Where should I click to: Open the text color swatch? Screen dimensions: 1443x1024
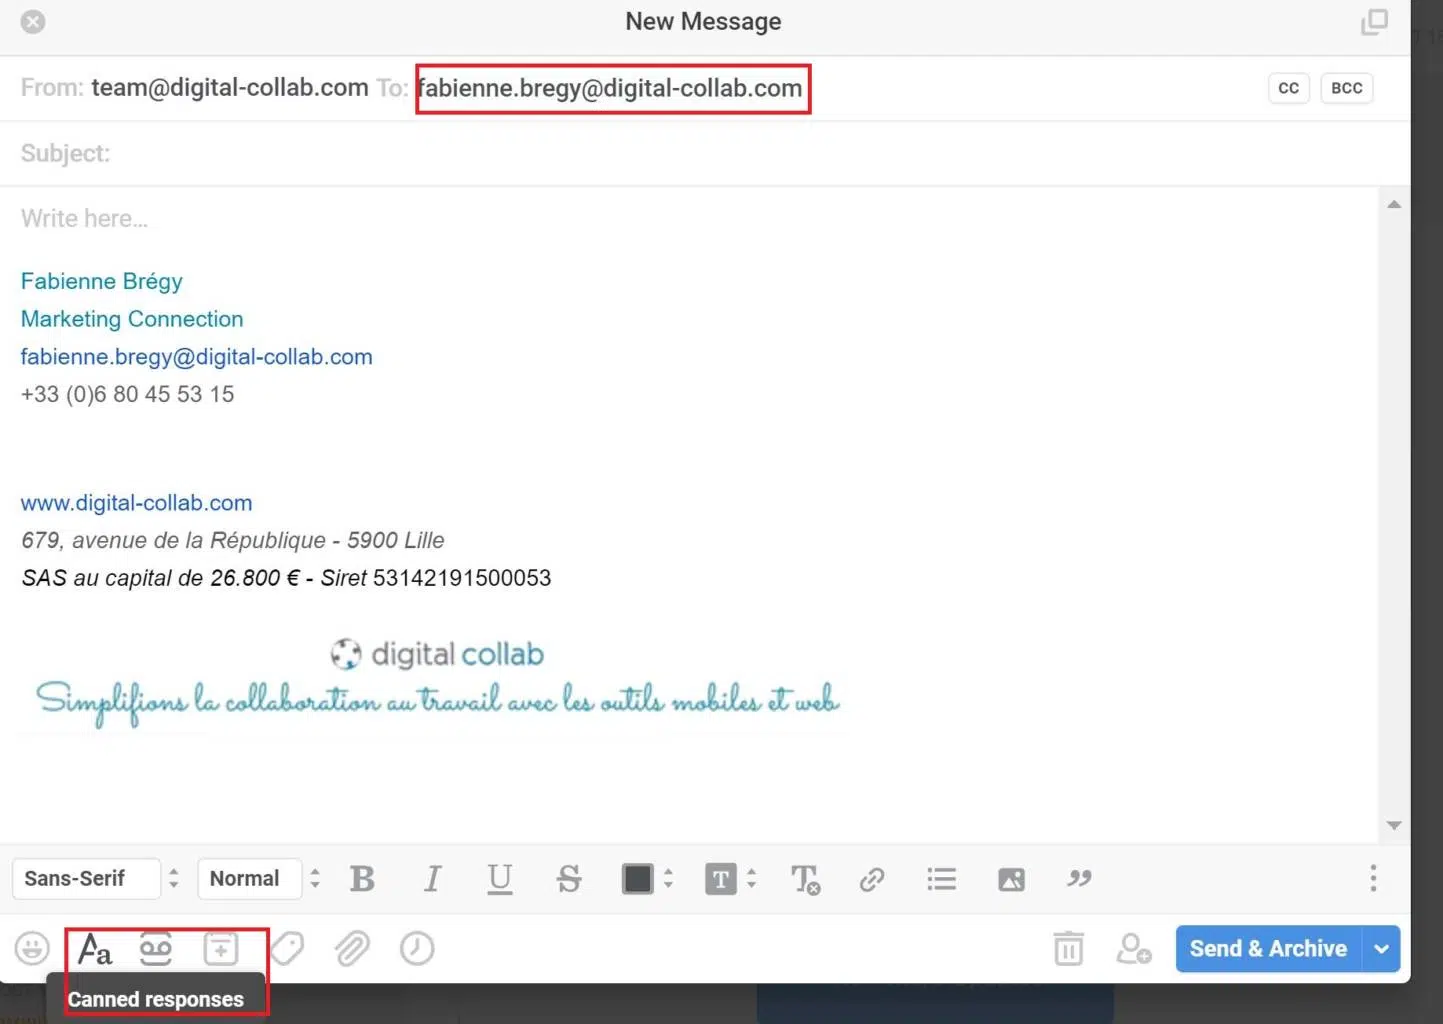646,879
